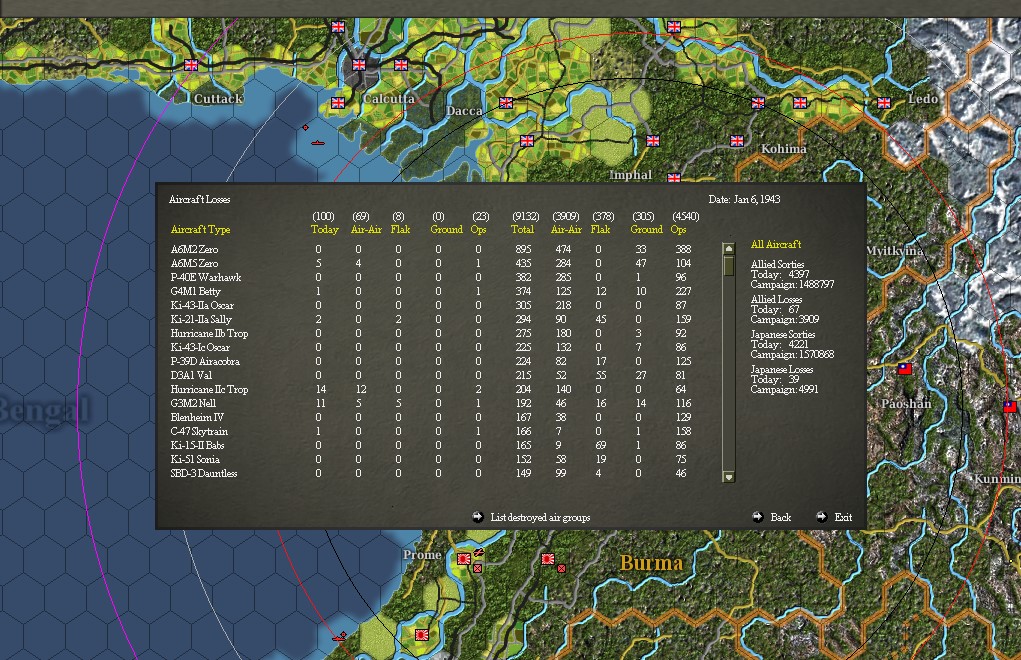Select the British base flag left of Ledo
Screen dimensions: 1021x660
(x=884, y=103)
